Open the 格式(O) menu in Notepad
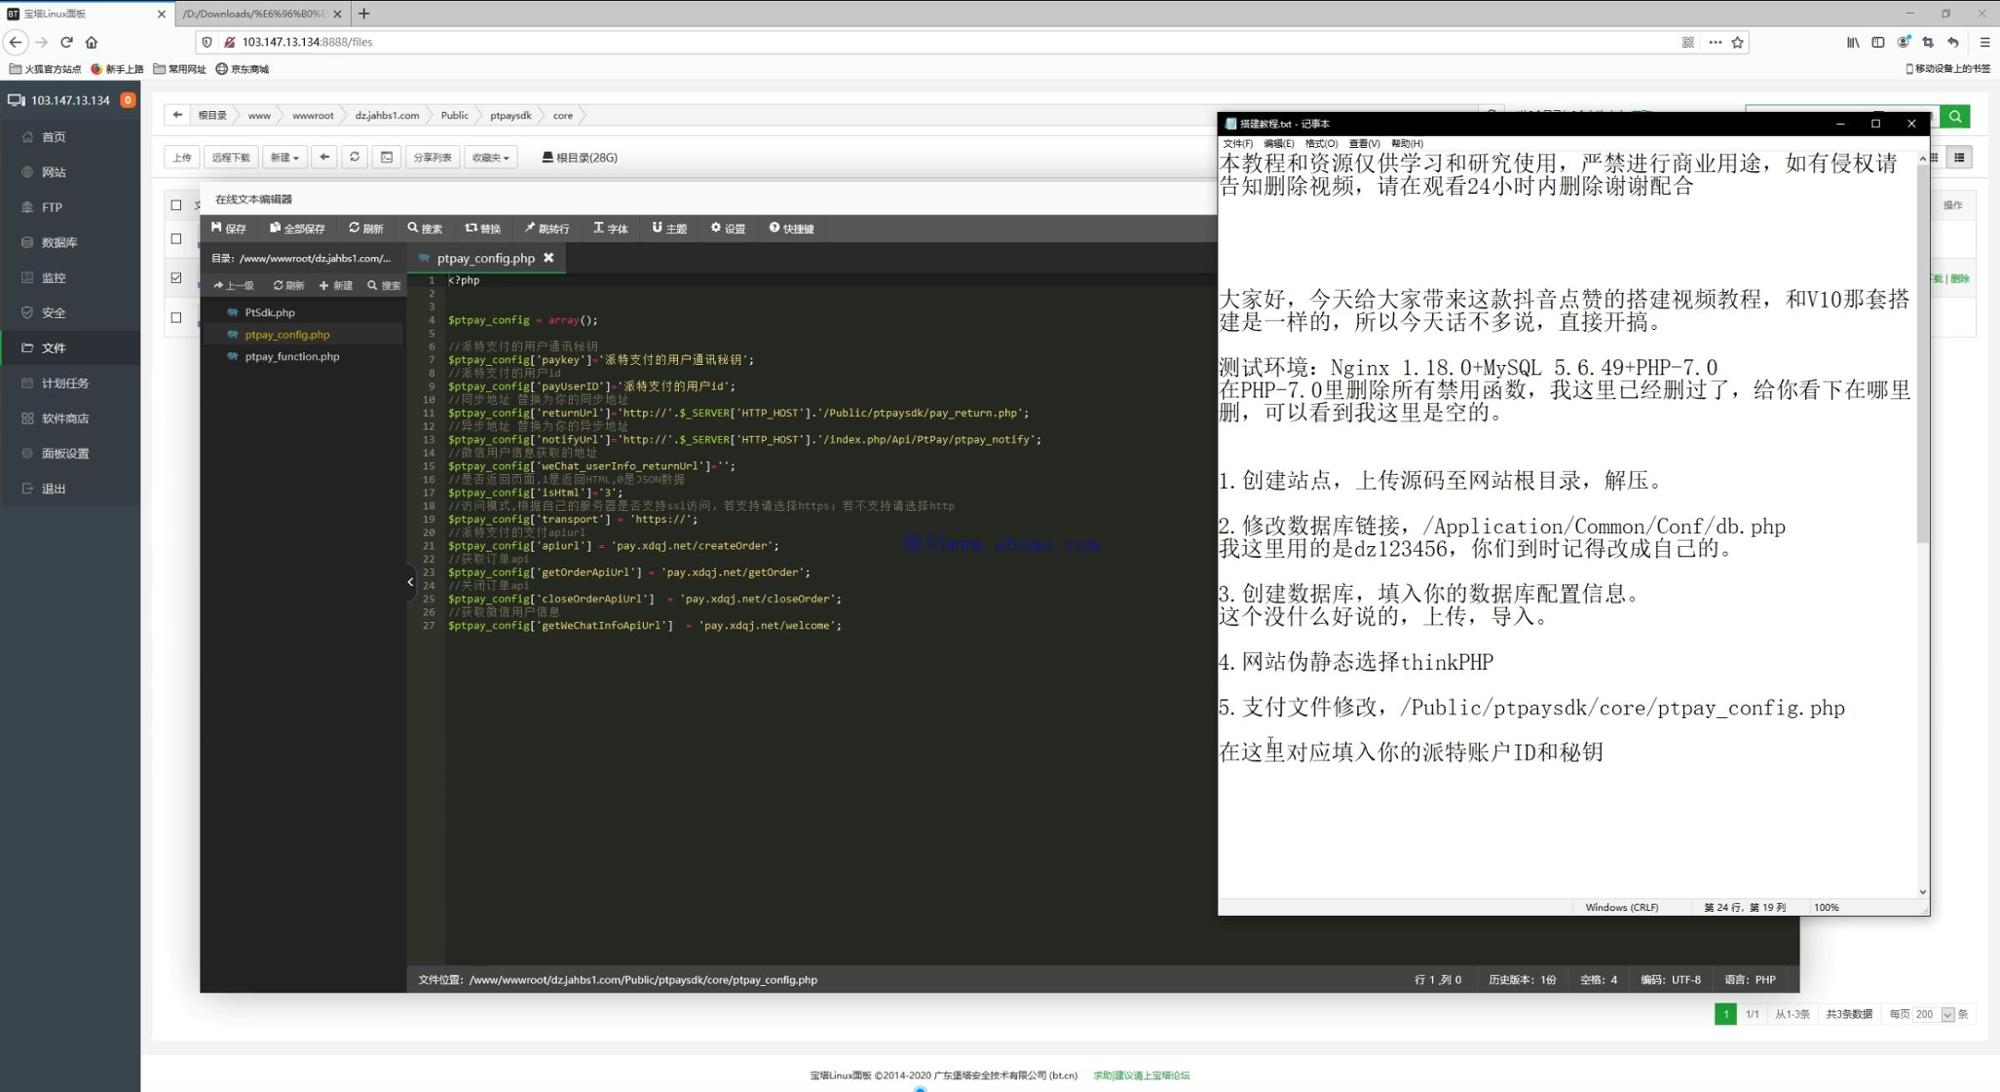2000x1092 pixels. click(1320, 143)
